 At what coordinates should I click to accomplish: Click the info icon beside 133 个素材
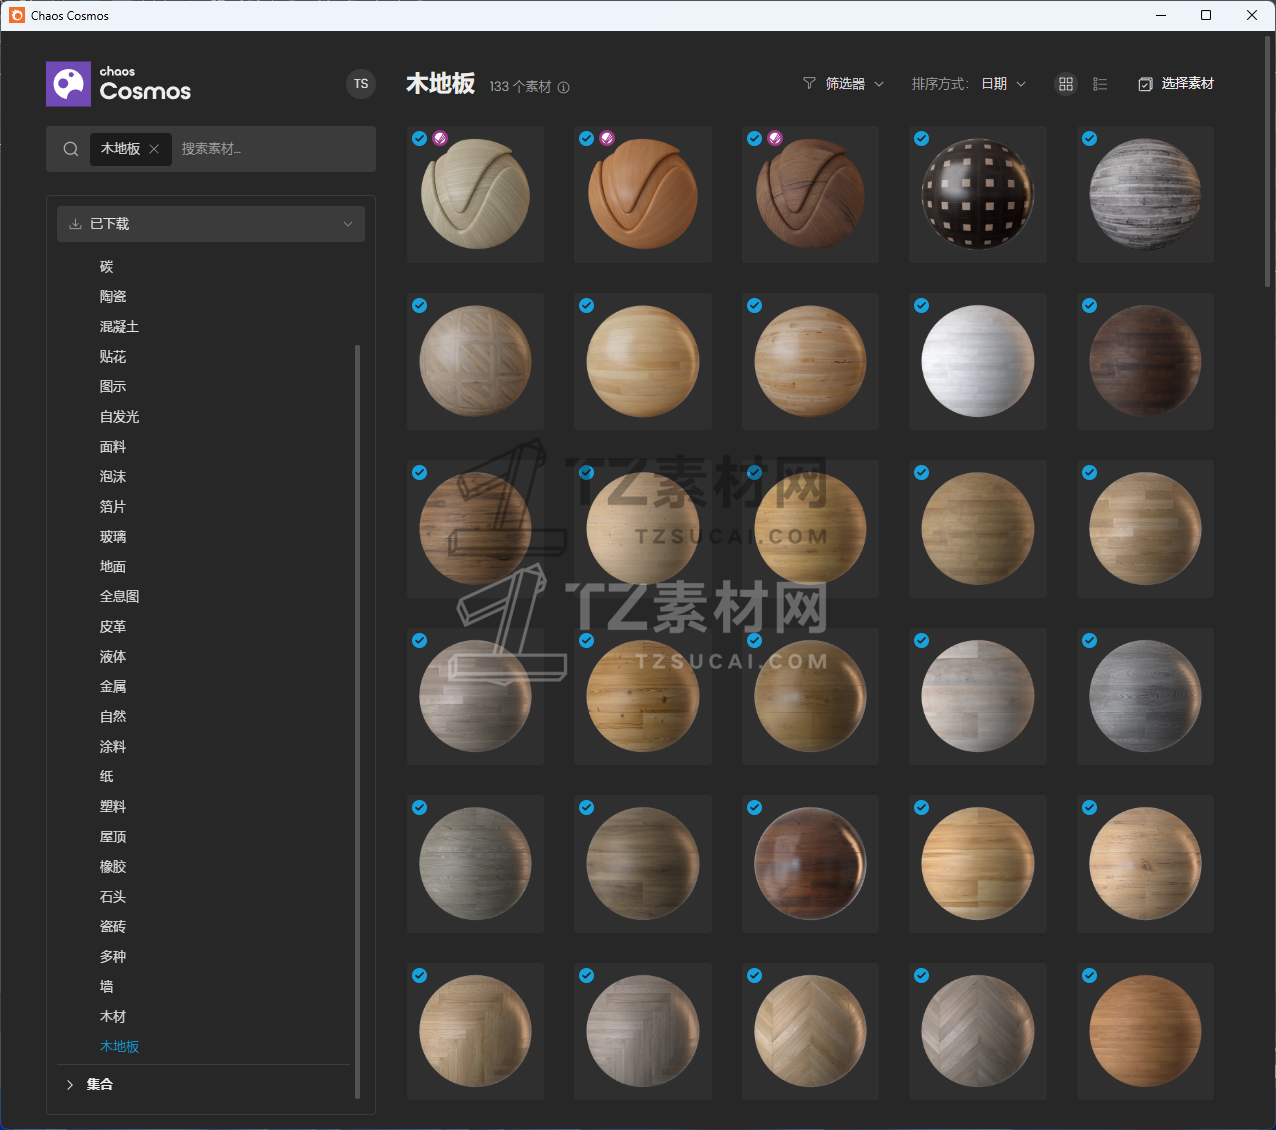coord(564,87)
